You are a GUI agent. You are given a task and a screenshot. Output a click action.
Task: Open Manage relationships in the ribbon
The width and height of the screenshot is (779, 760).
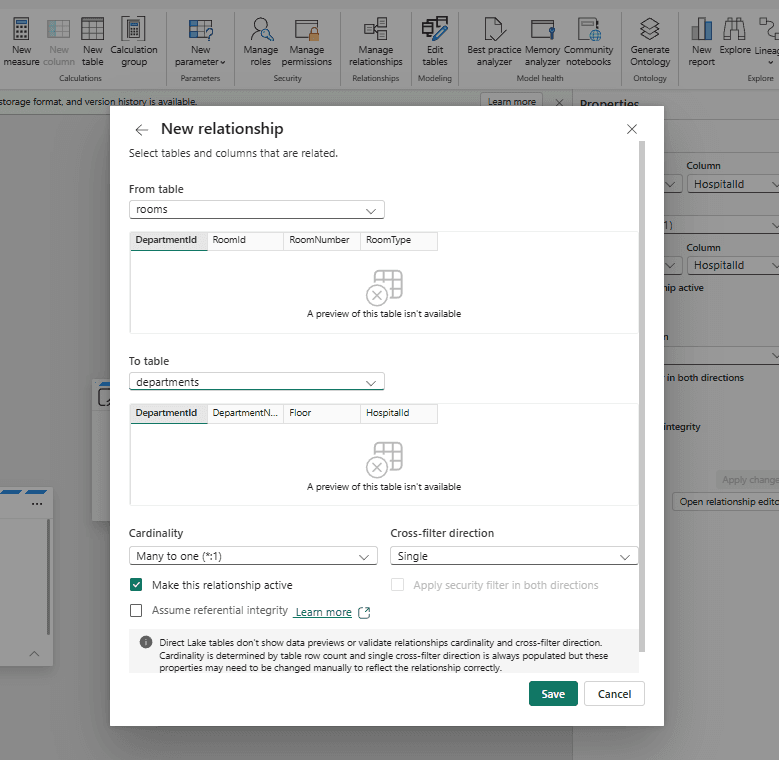[x=376, y=42]
